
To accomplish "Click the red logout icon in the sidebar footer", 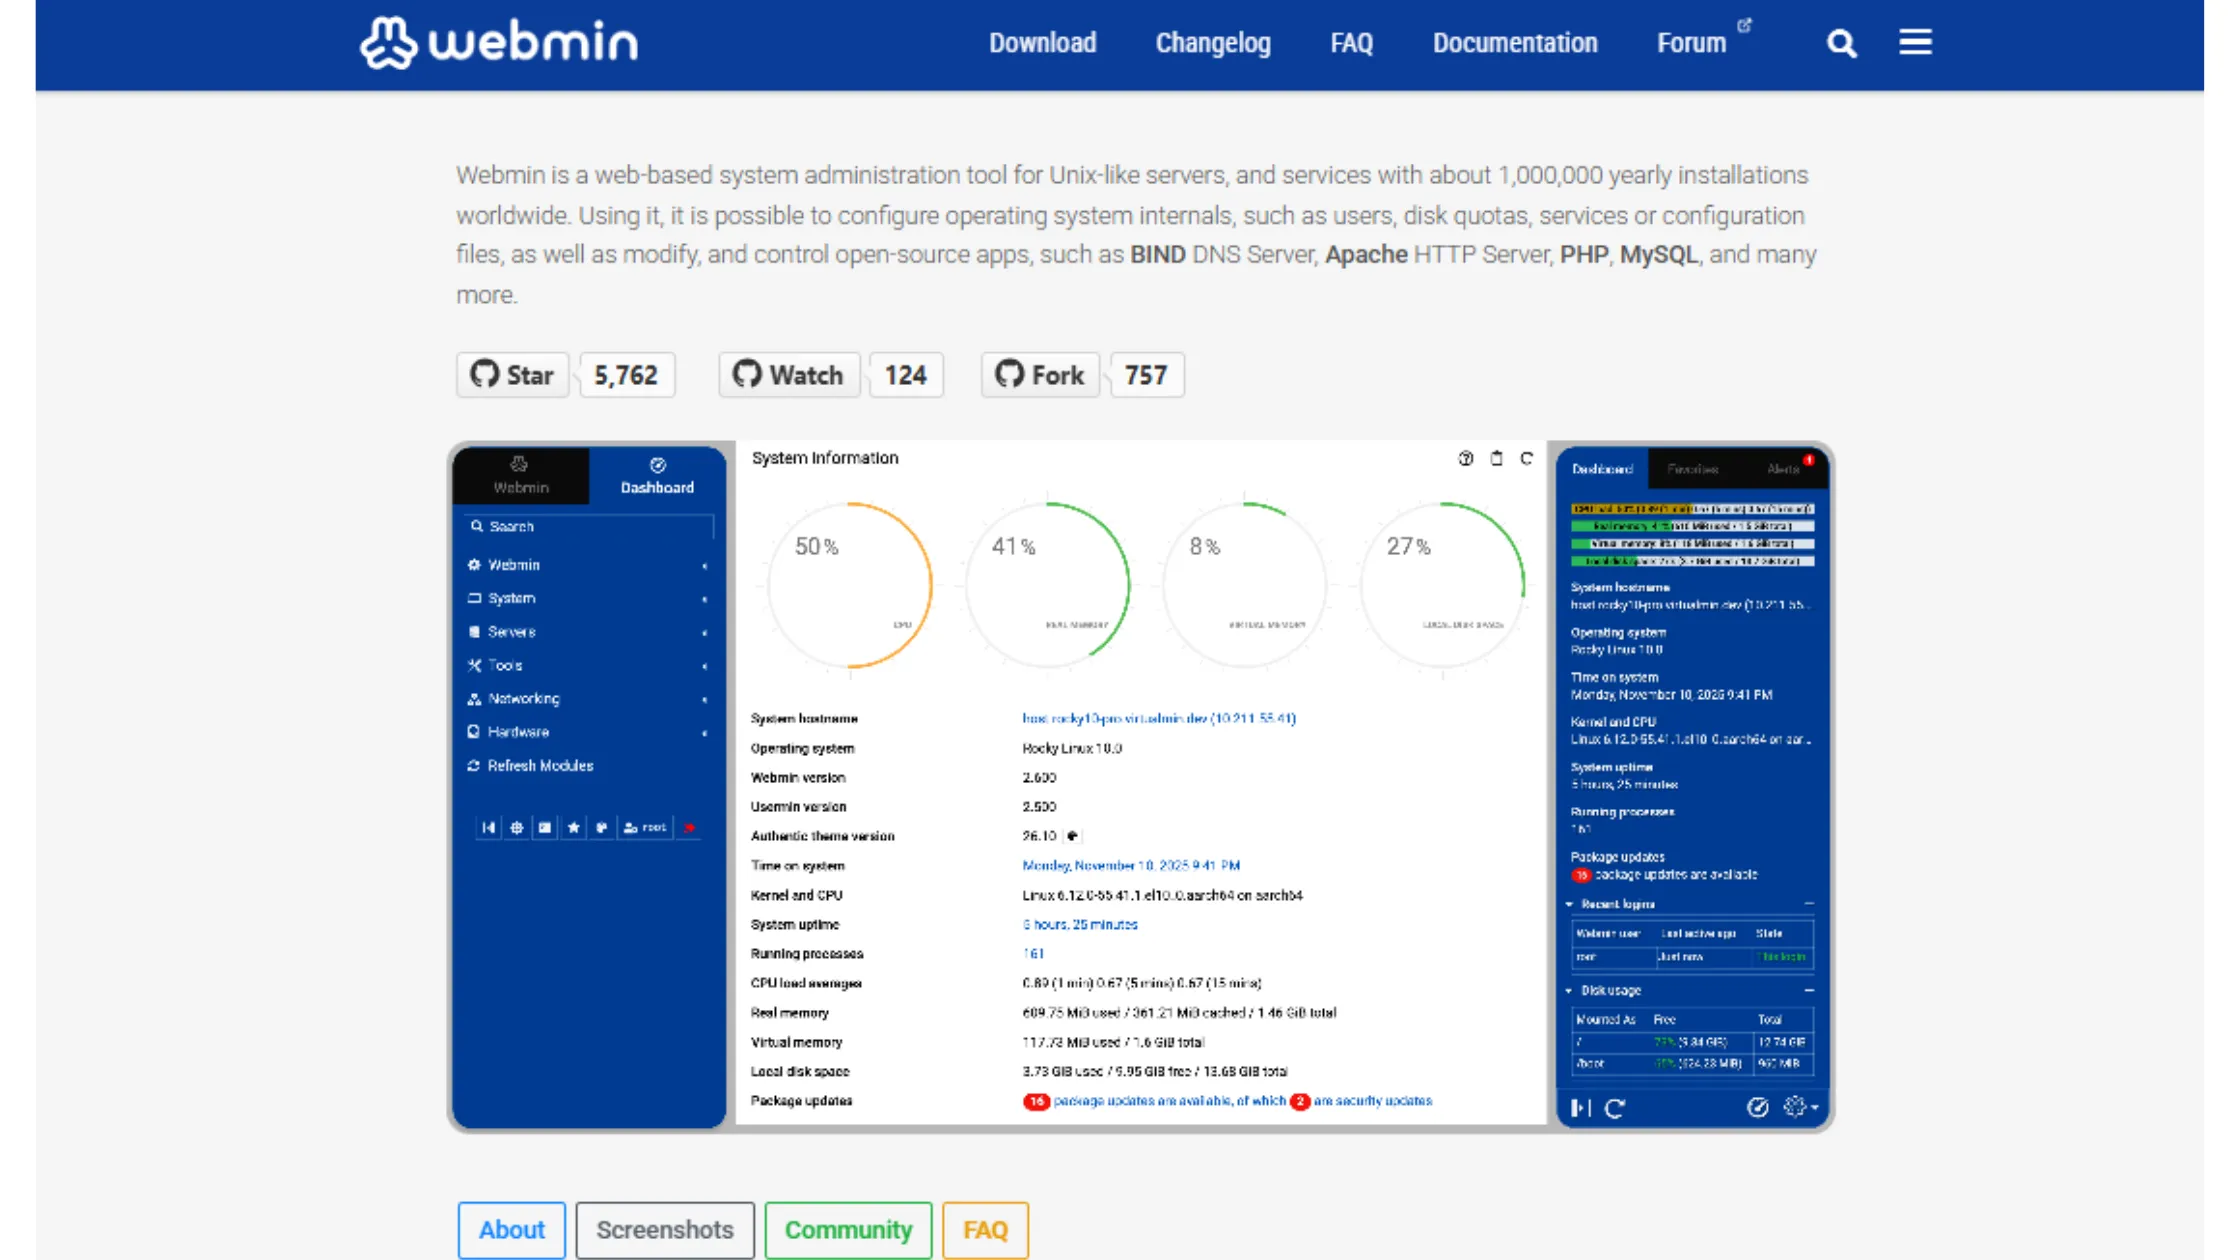I will [x=689, y=827].
